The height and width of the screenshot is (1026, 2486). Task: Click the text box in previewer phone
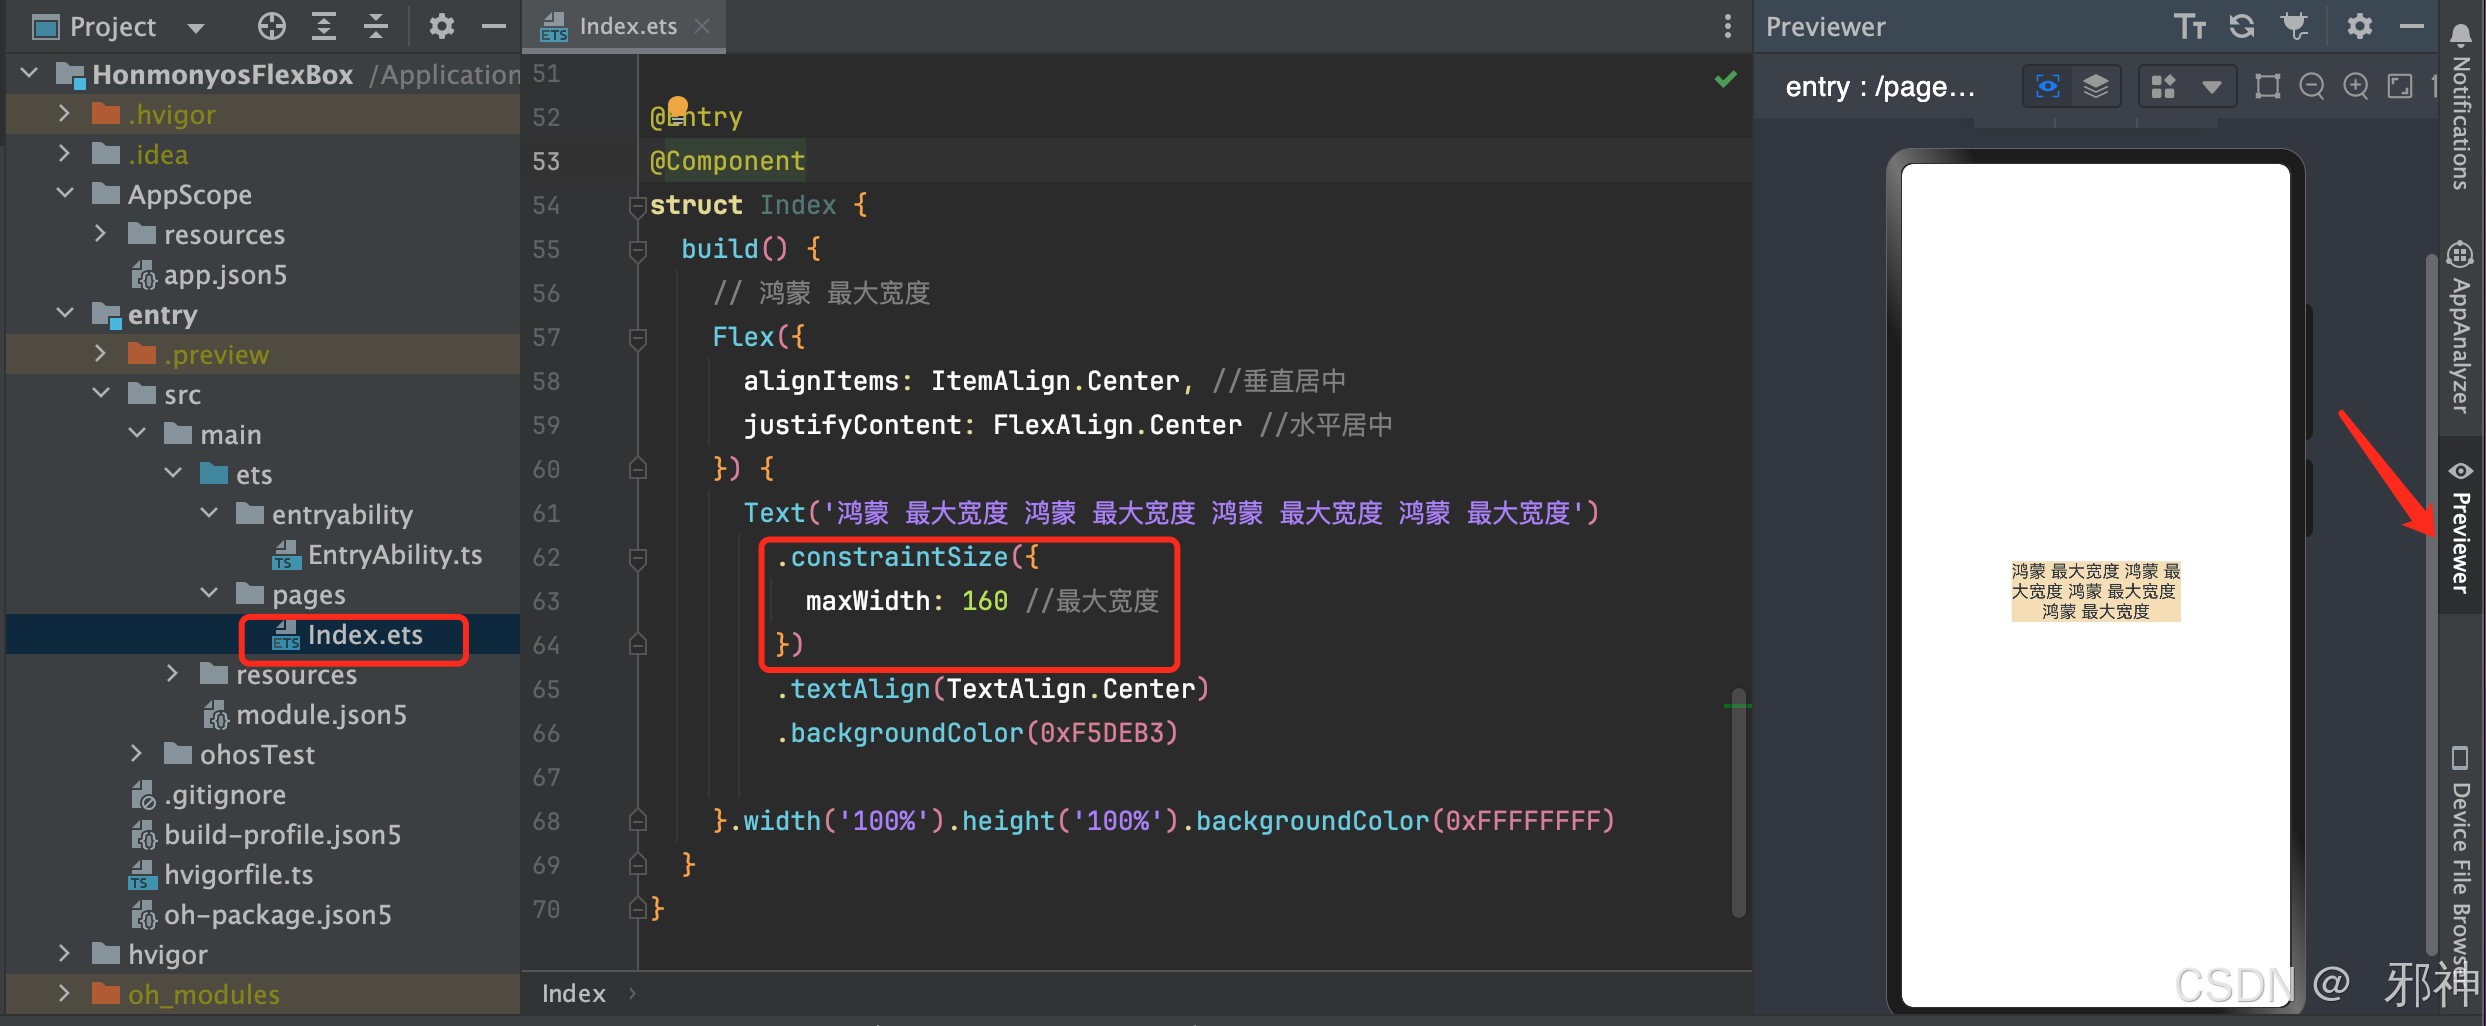pyautogui.click(x=2096, y=591)
